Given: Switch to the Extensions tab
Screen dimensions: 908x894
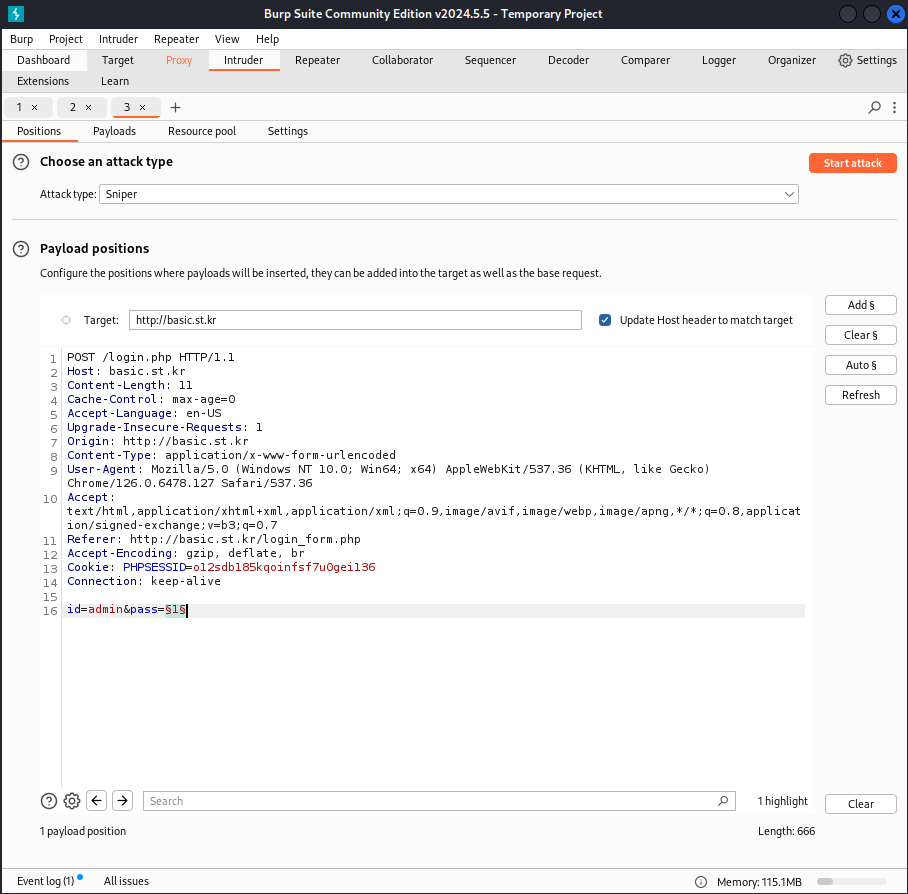Looking at the screenshot, I should tap(43, 81).
